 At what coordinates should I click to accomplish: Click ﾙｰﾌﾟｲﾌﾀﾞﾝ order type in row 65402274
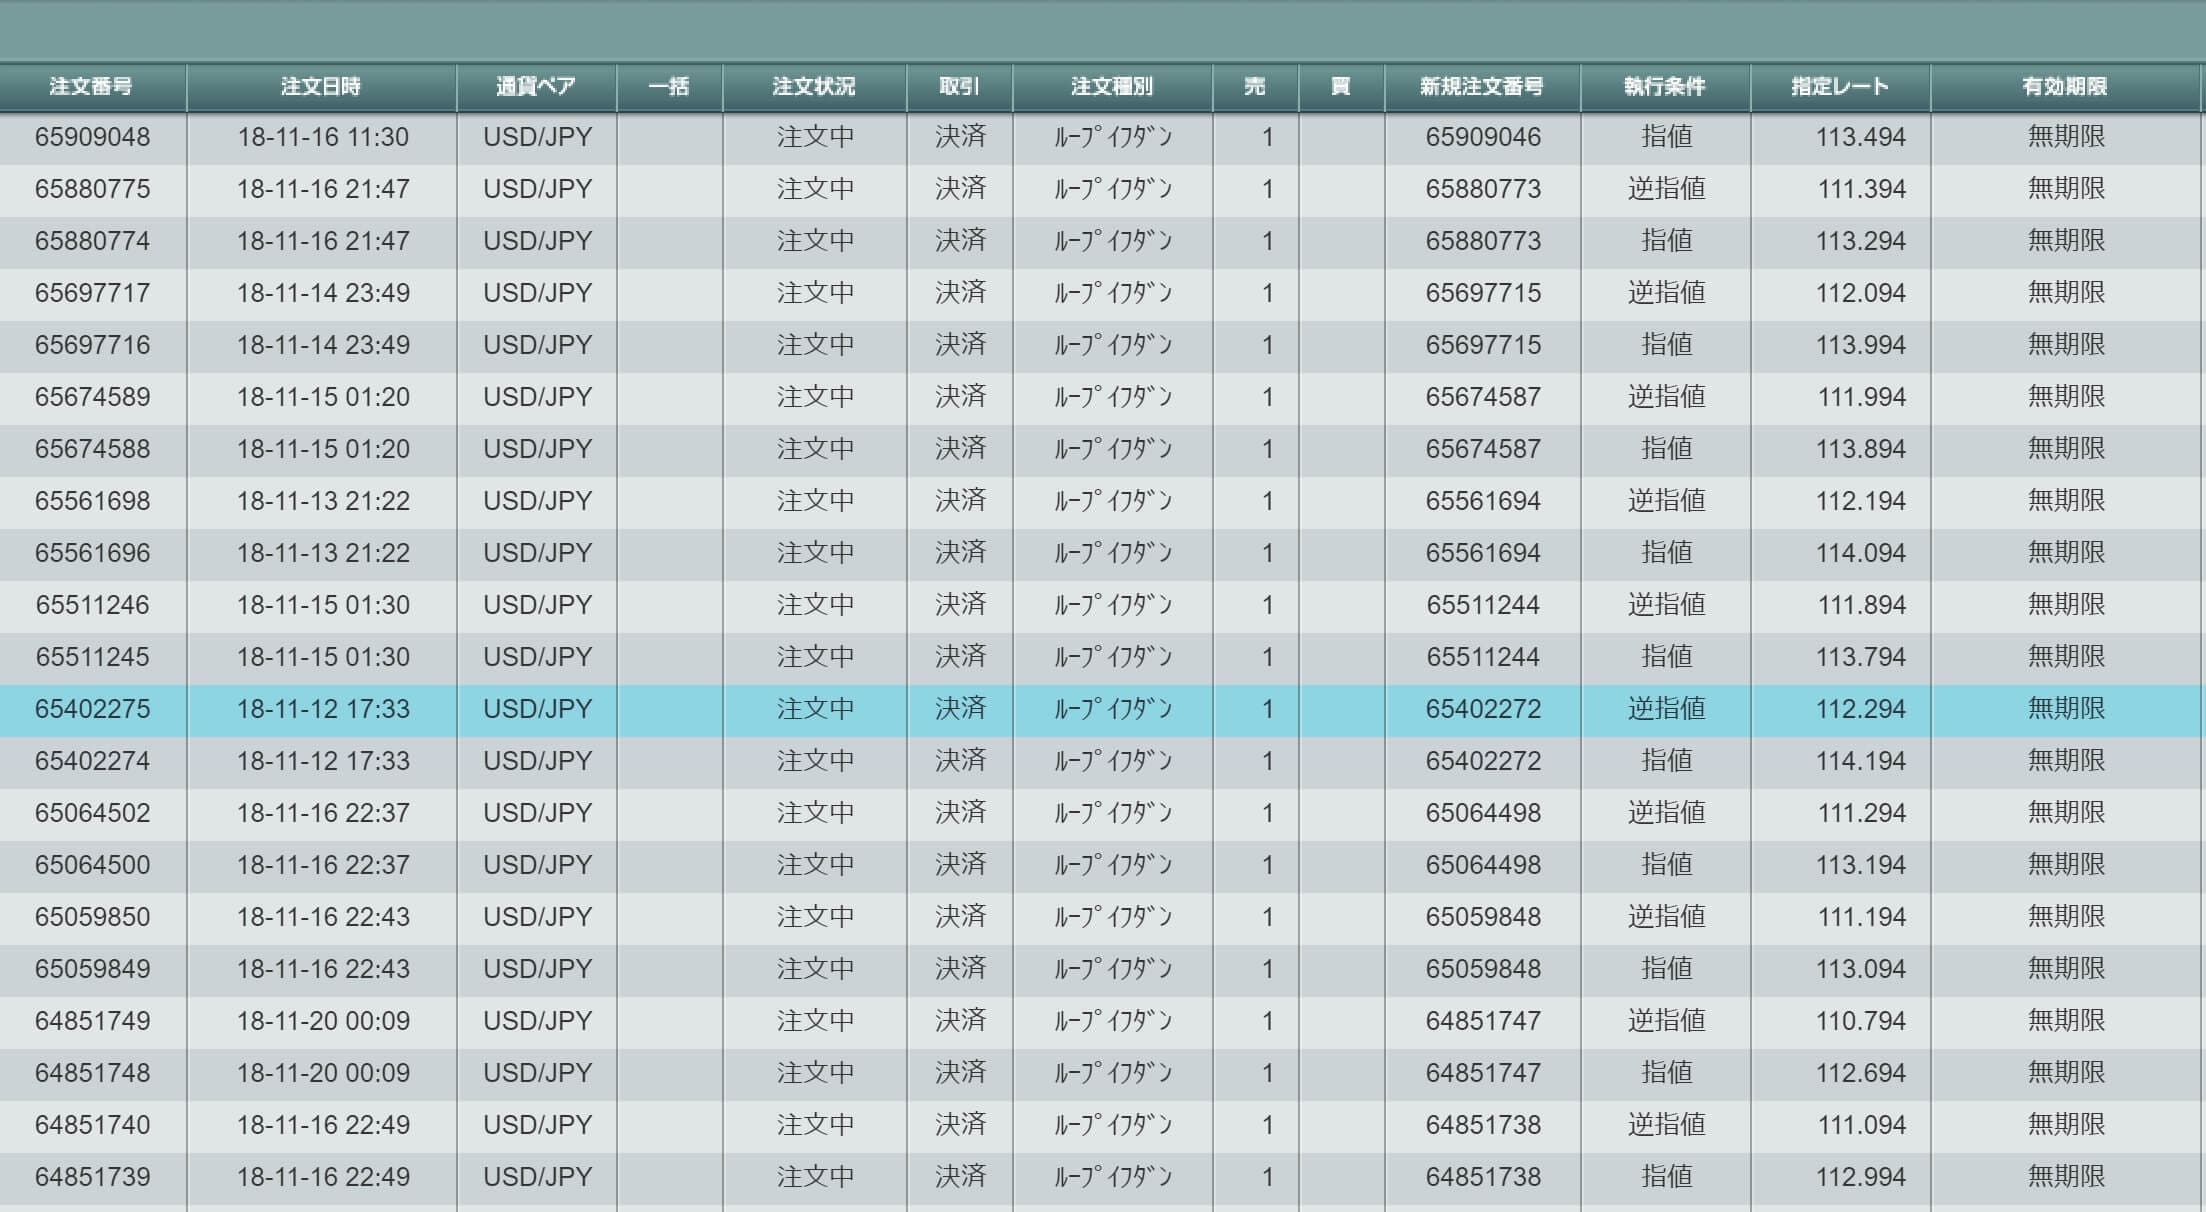click(1112, 761)
